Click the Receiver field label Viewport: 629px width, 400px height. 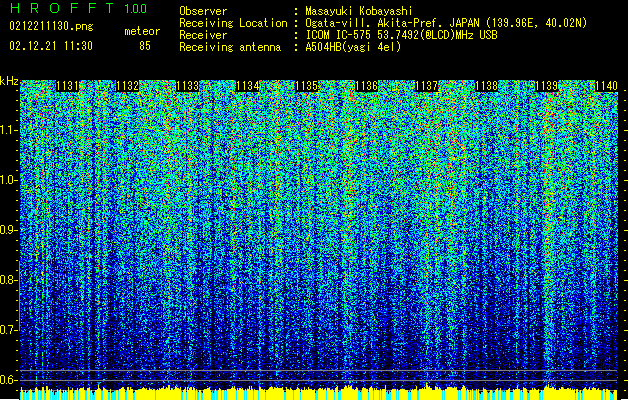203,35
